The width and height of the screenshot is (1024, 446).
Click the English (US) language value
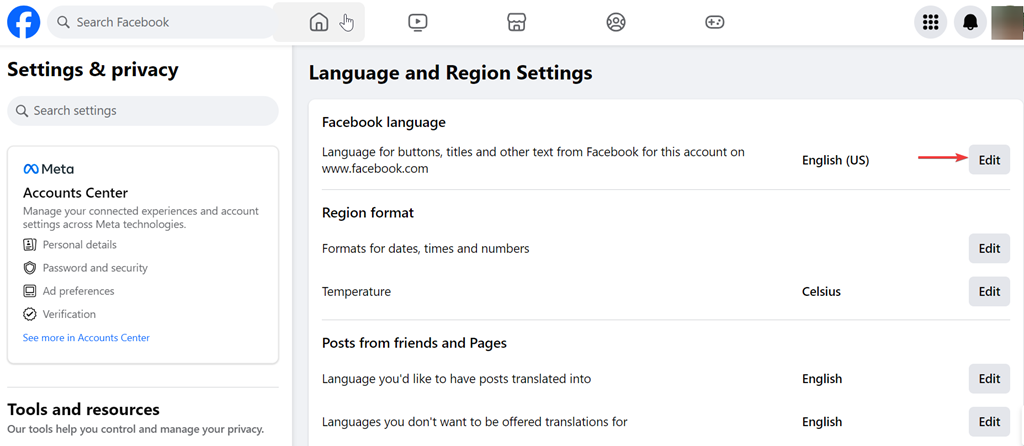point(835,160)
